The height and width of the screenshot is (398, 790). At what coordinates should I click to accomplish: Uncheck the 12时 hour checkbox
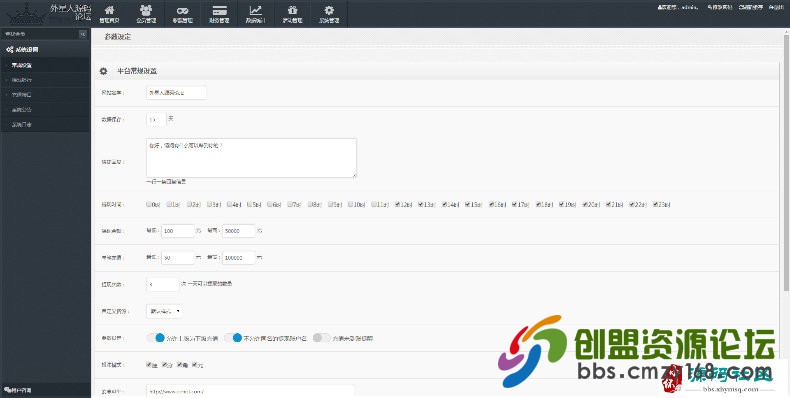coord(398,204)
